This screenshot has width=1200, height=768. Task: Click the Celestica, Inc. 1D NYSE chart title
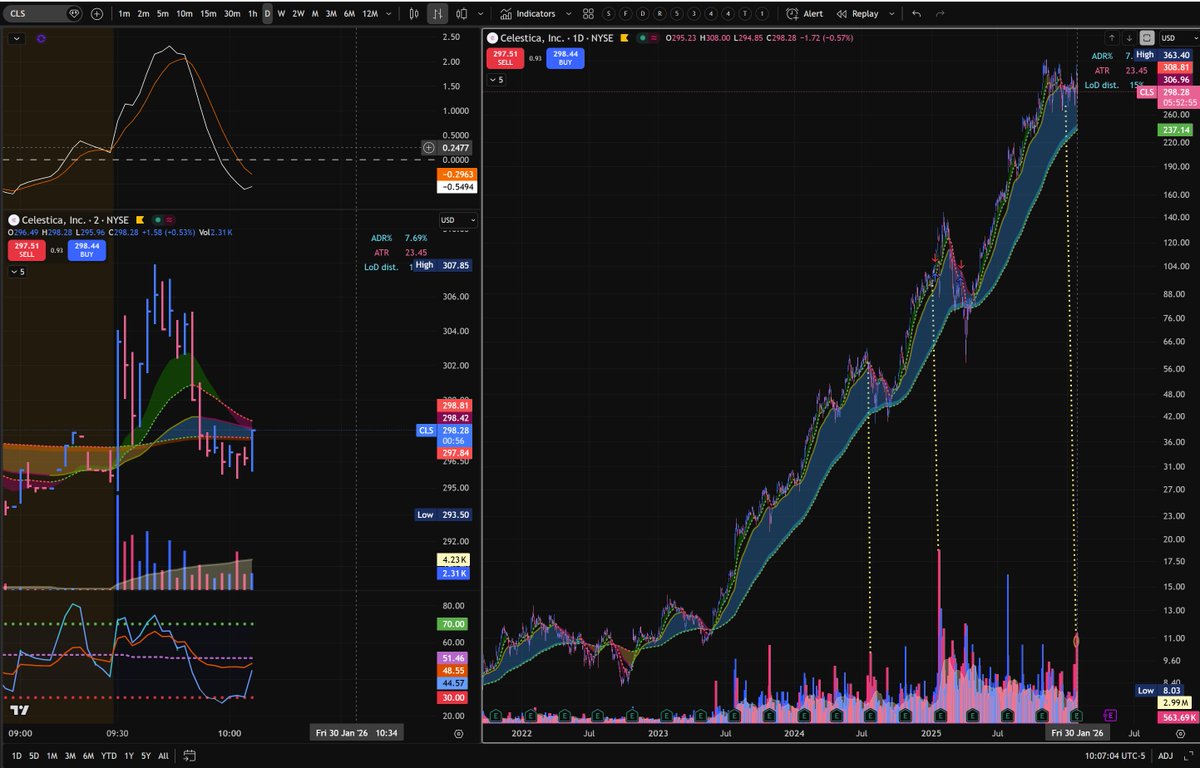tap(557, 37)
